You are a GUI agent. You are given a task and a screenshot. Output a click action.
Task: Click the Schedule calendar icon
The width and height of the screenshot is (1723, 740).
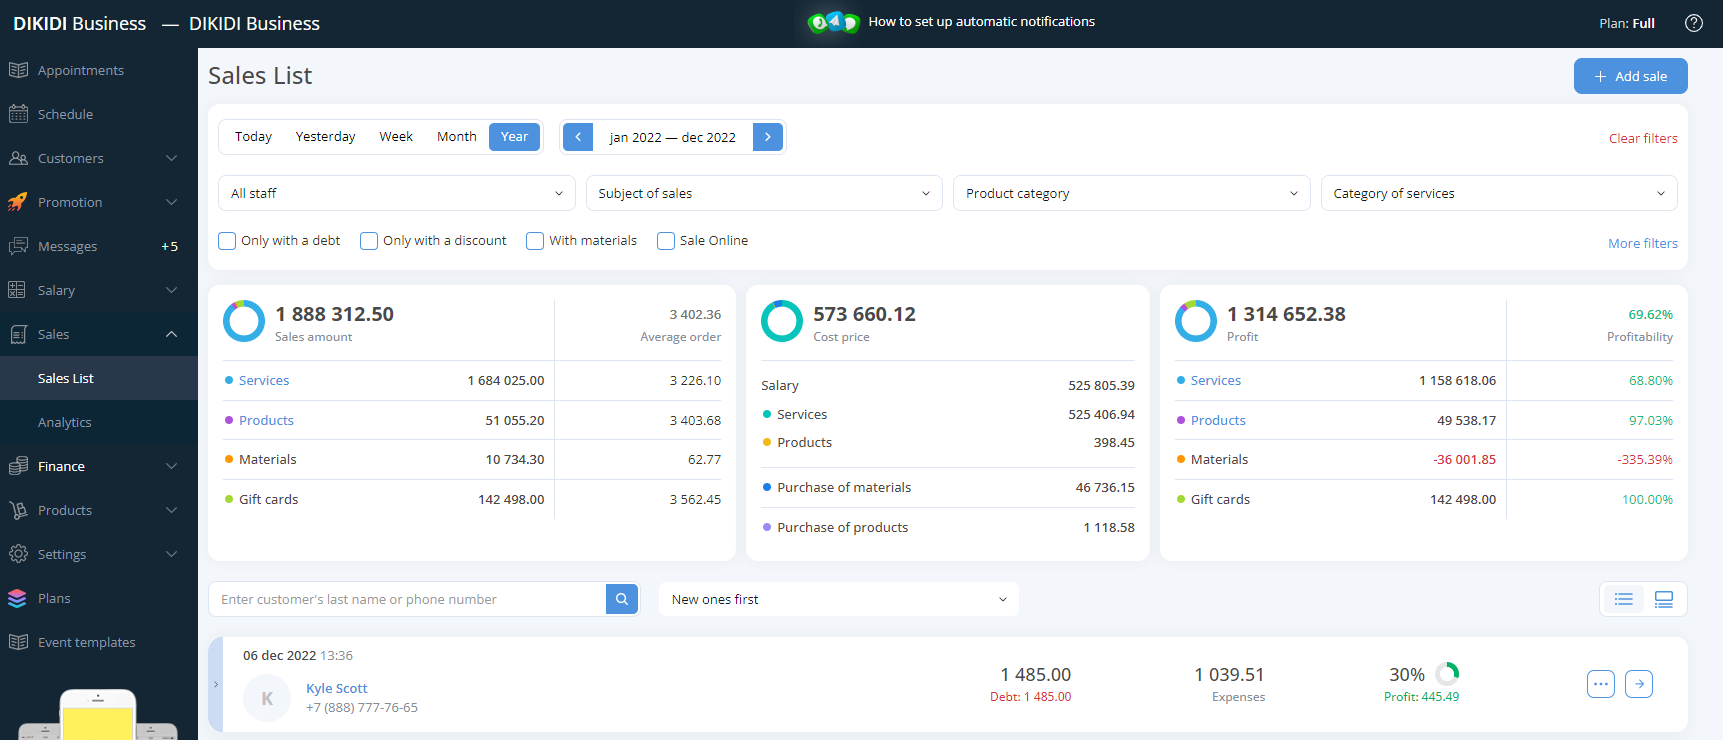click(x=18, y=114)
